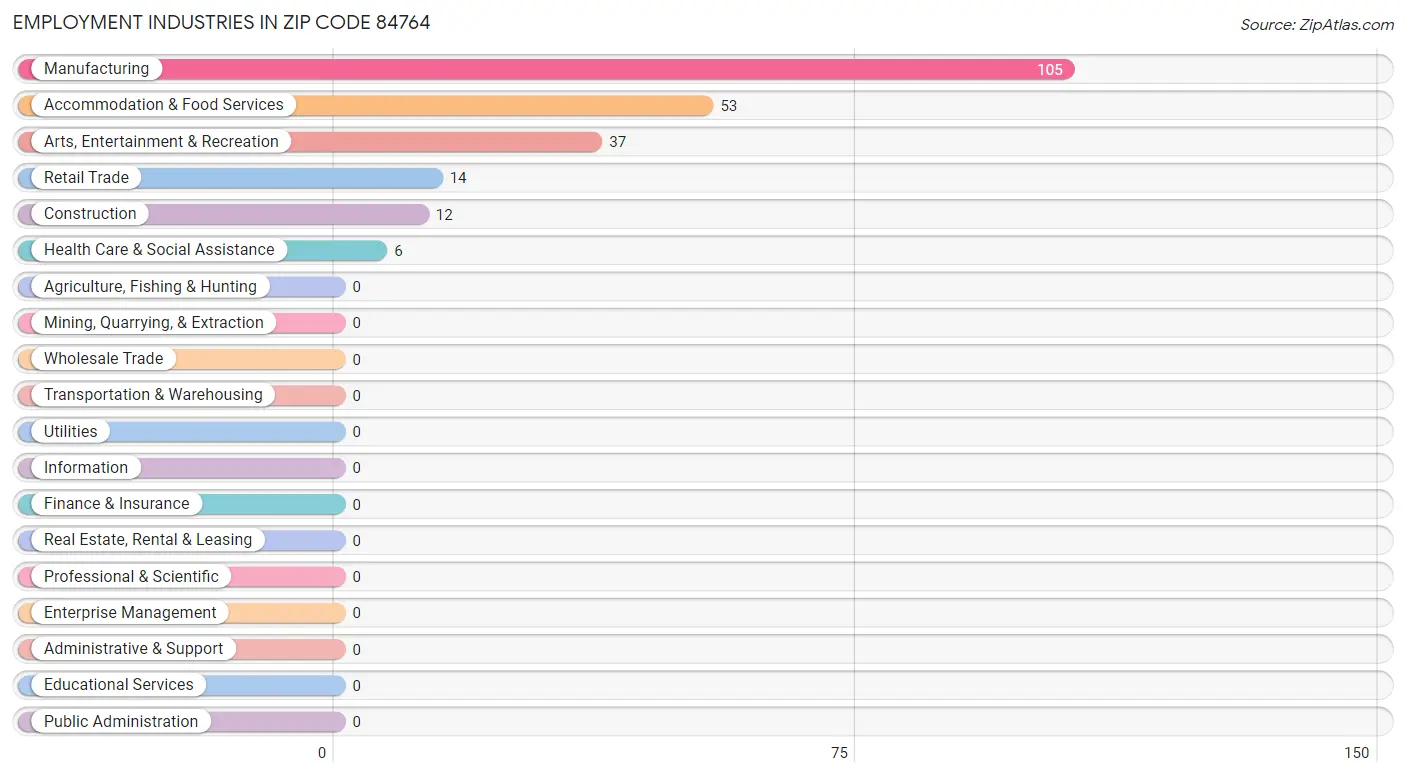Click Administrative & Support label
1406x776 pixels.
(133, 649)
